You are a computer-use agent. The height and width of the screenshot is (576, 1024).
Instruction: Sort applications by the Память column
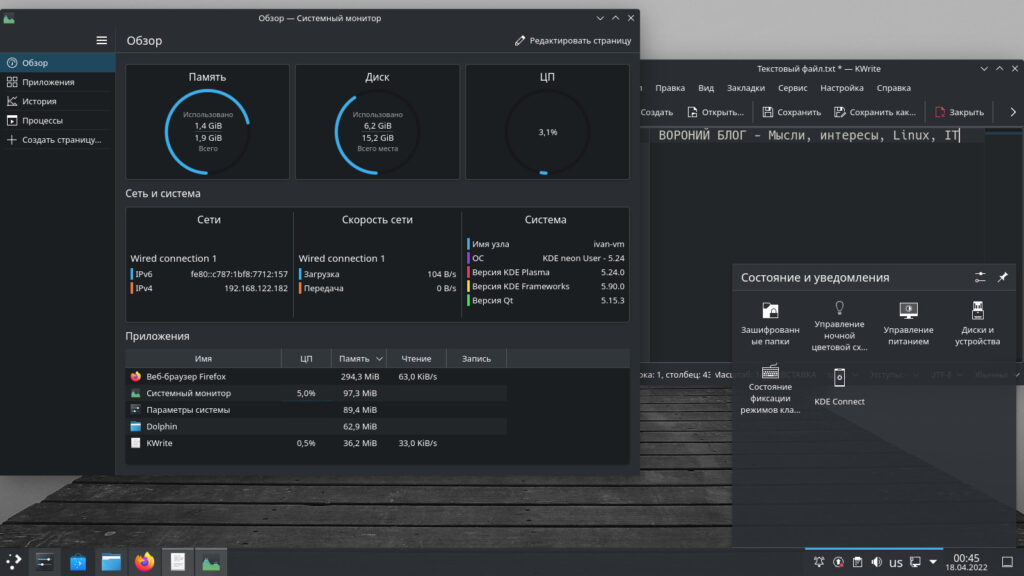[x=359, y=358]
